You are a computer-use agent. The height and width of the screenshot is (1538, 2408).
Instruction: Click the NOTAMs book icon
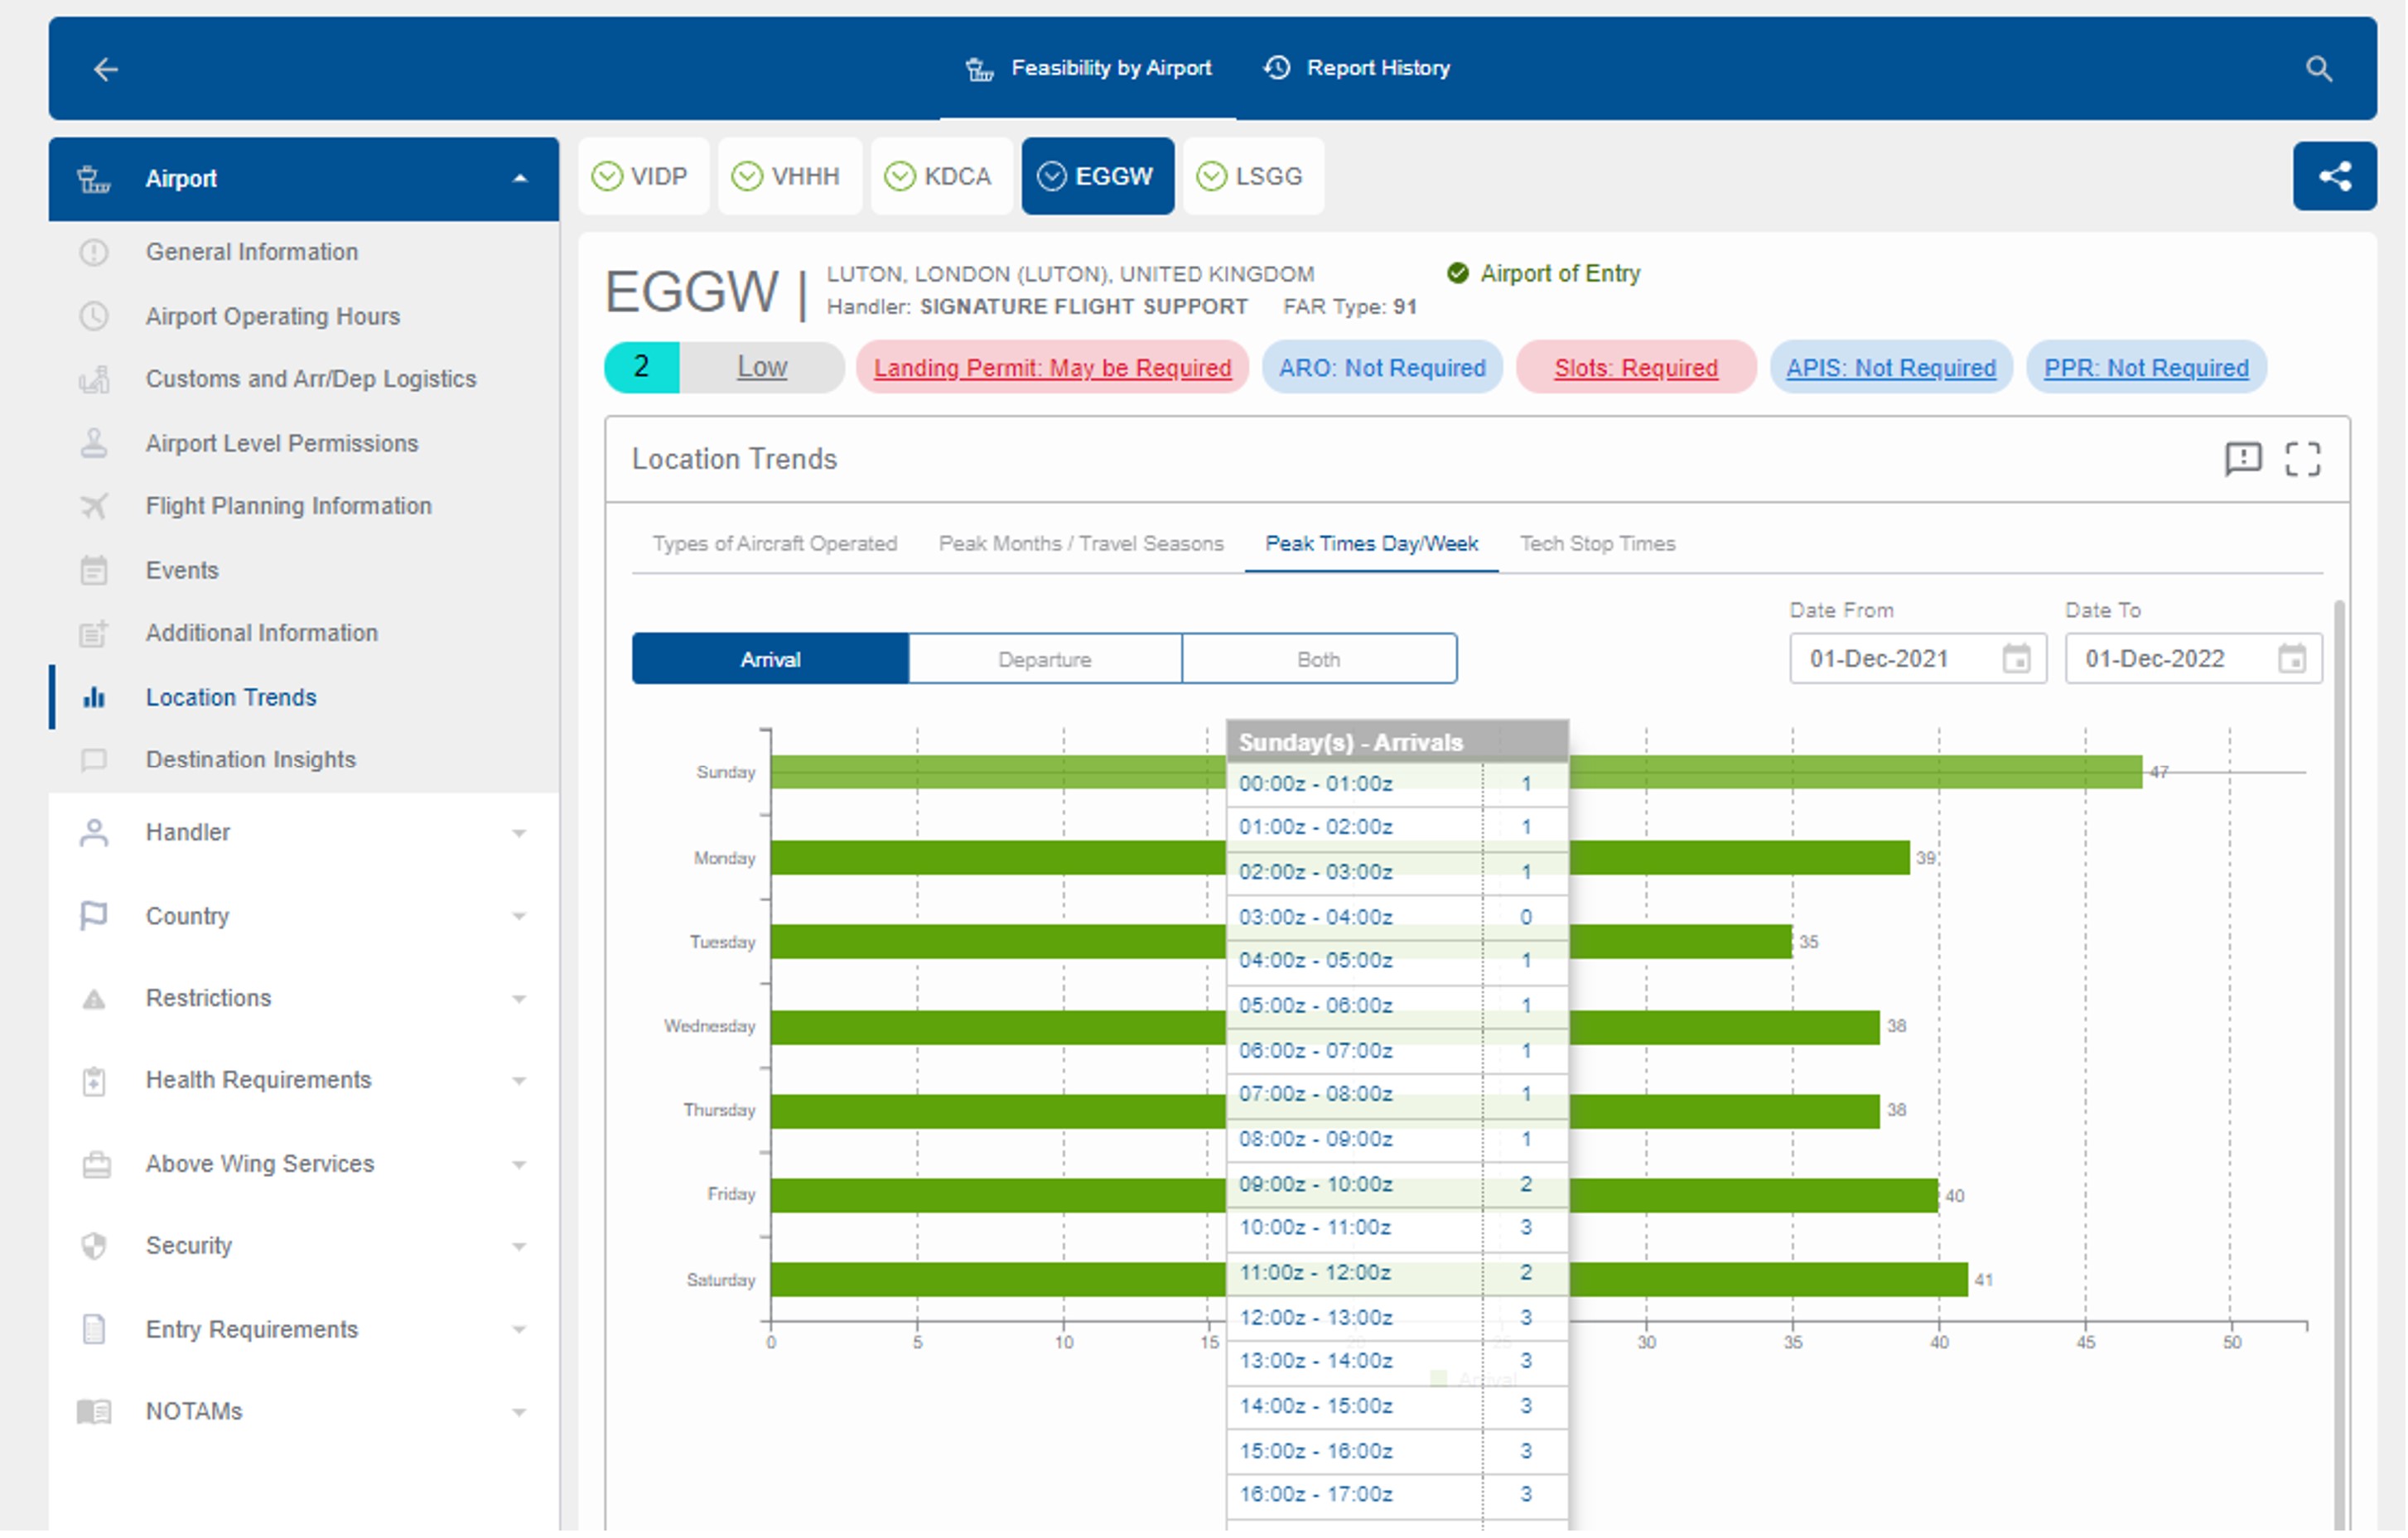(94, 1412)
